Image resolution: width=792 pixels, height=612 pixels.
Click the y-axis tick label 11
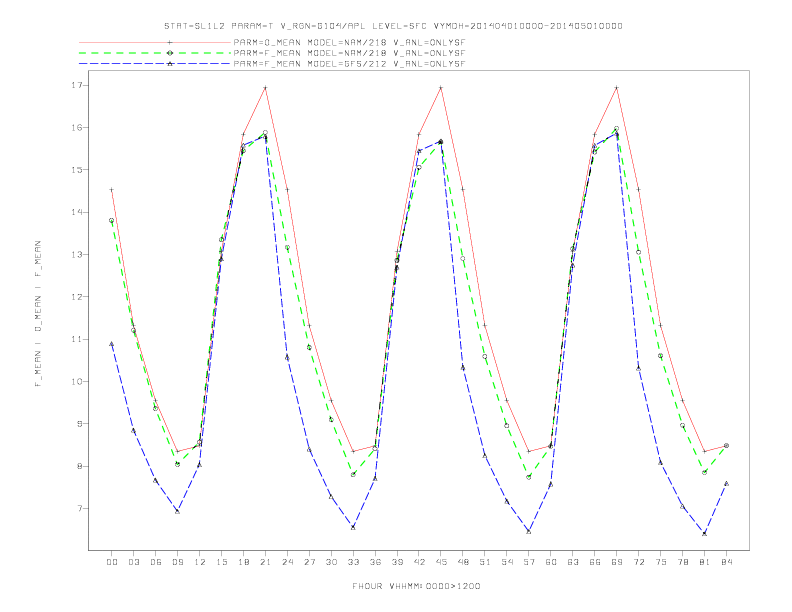click(77, 339)
